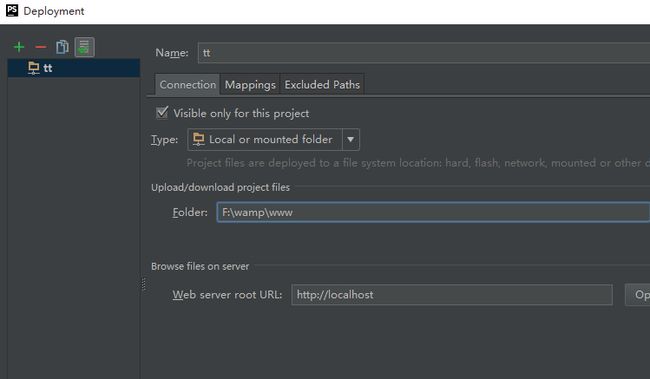Click the server icon next to tt
This screenshot has height=379, width=650.
[x=34, y=68]
